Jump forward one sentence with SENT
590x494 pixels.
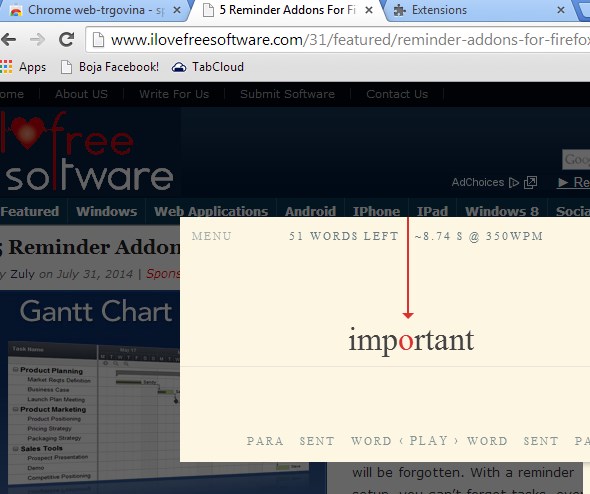click(541, 441)
